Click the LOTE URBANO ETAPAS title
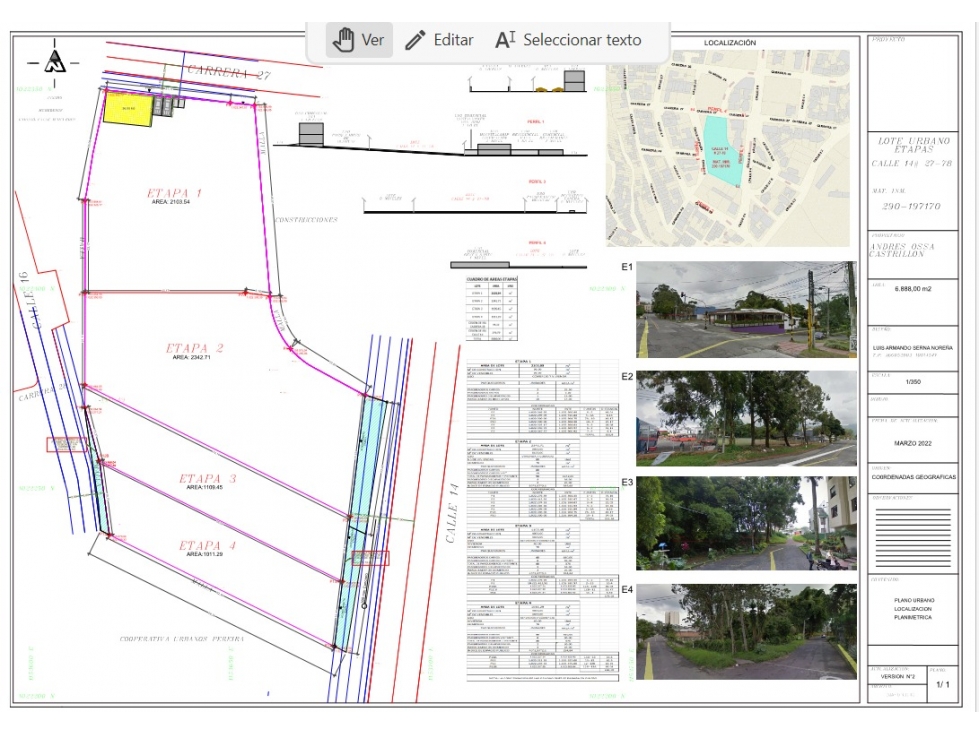Viewport: 979px width, 734px height. [x=913, y=145]
